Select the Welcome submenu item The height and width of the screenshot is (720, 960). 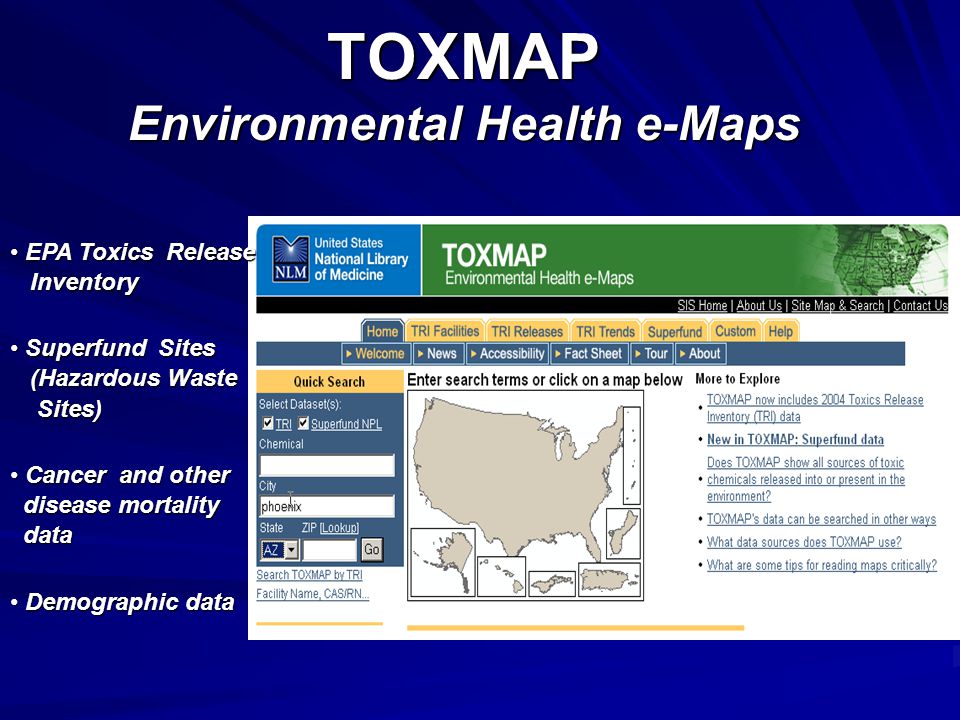pyautogui.click(x=375, y=353)
